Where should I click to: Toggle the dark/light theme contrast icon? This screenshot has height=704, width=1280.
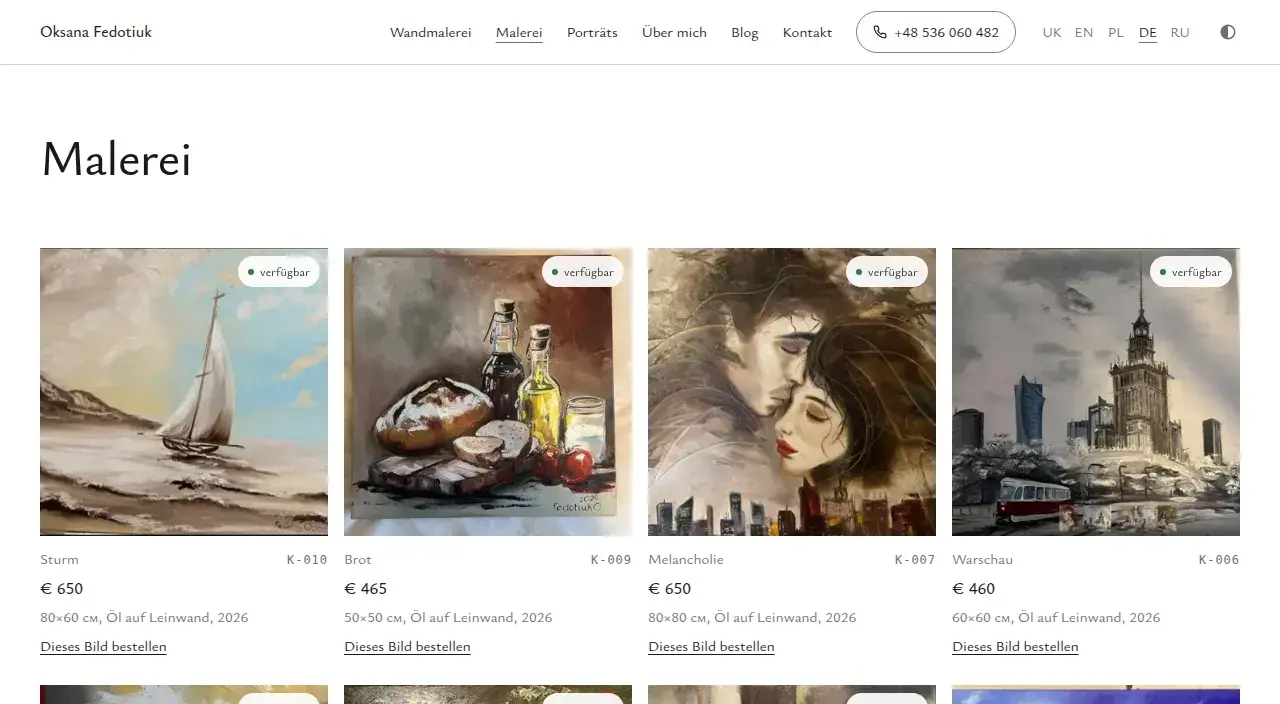[x=1228, y=32]
